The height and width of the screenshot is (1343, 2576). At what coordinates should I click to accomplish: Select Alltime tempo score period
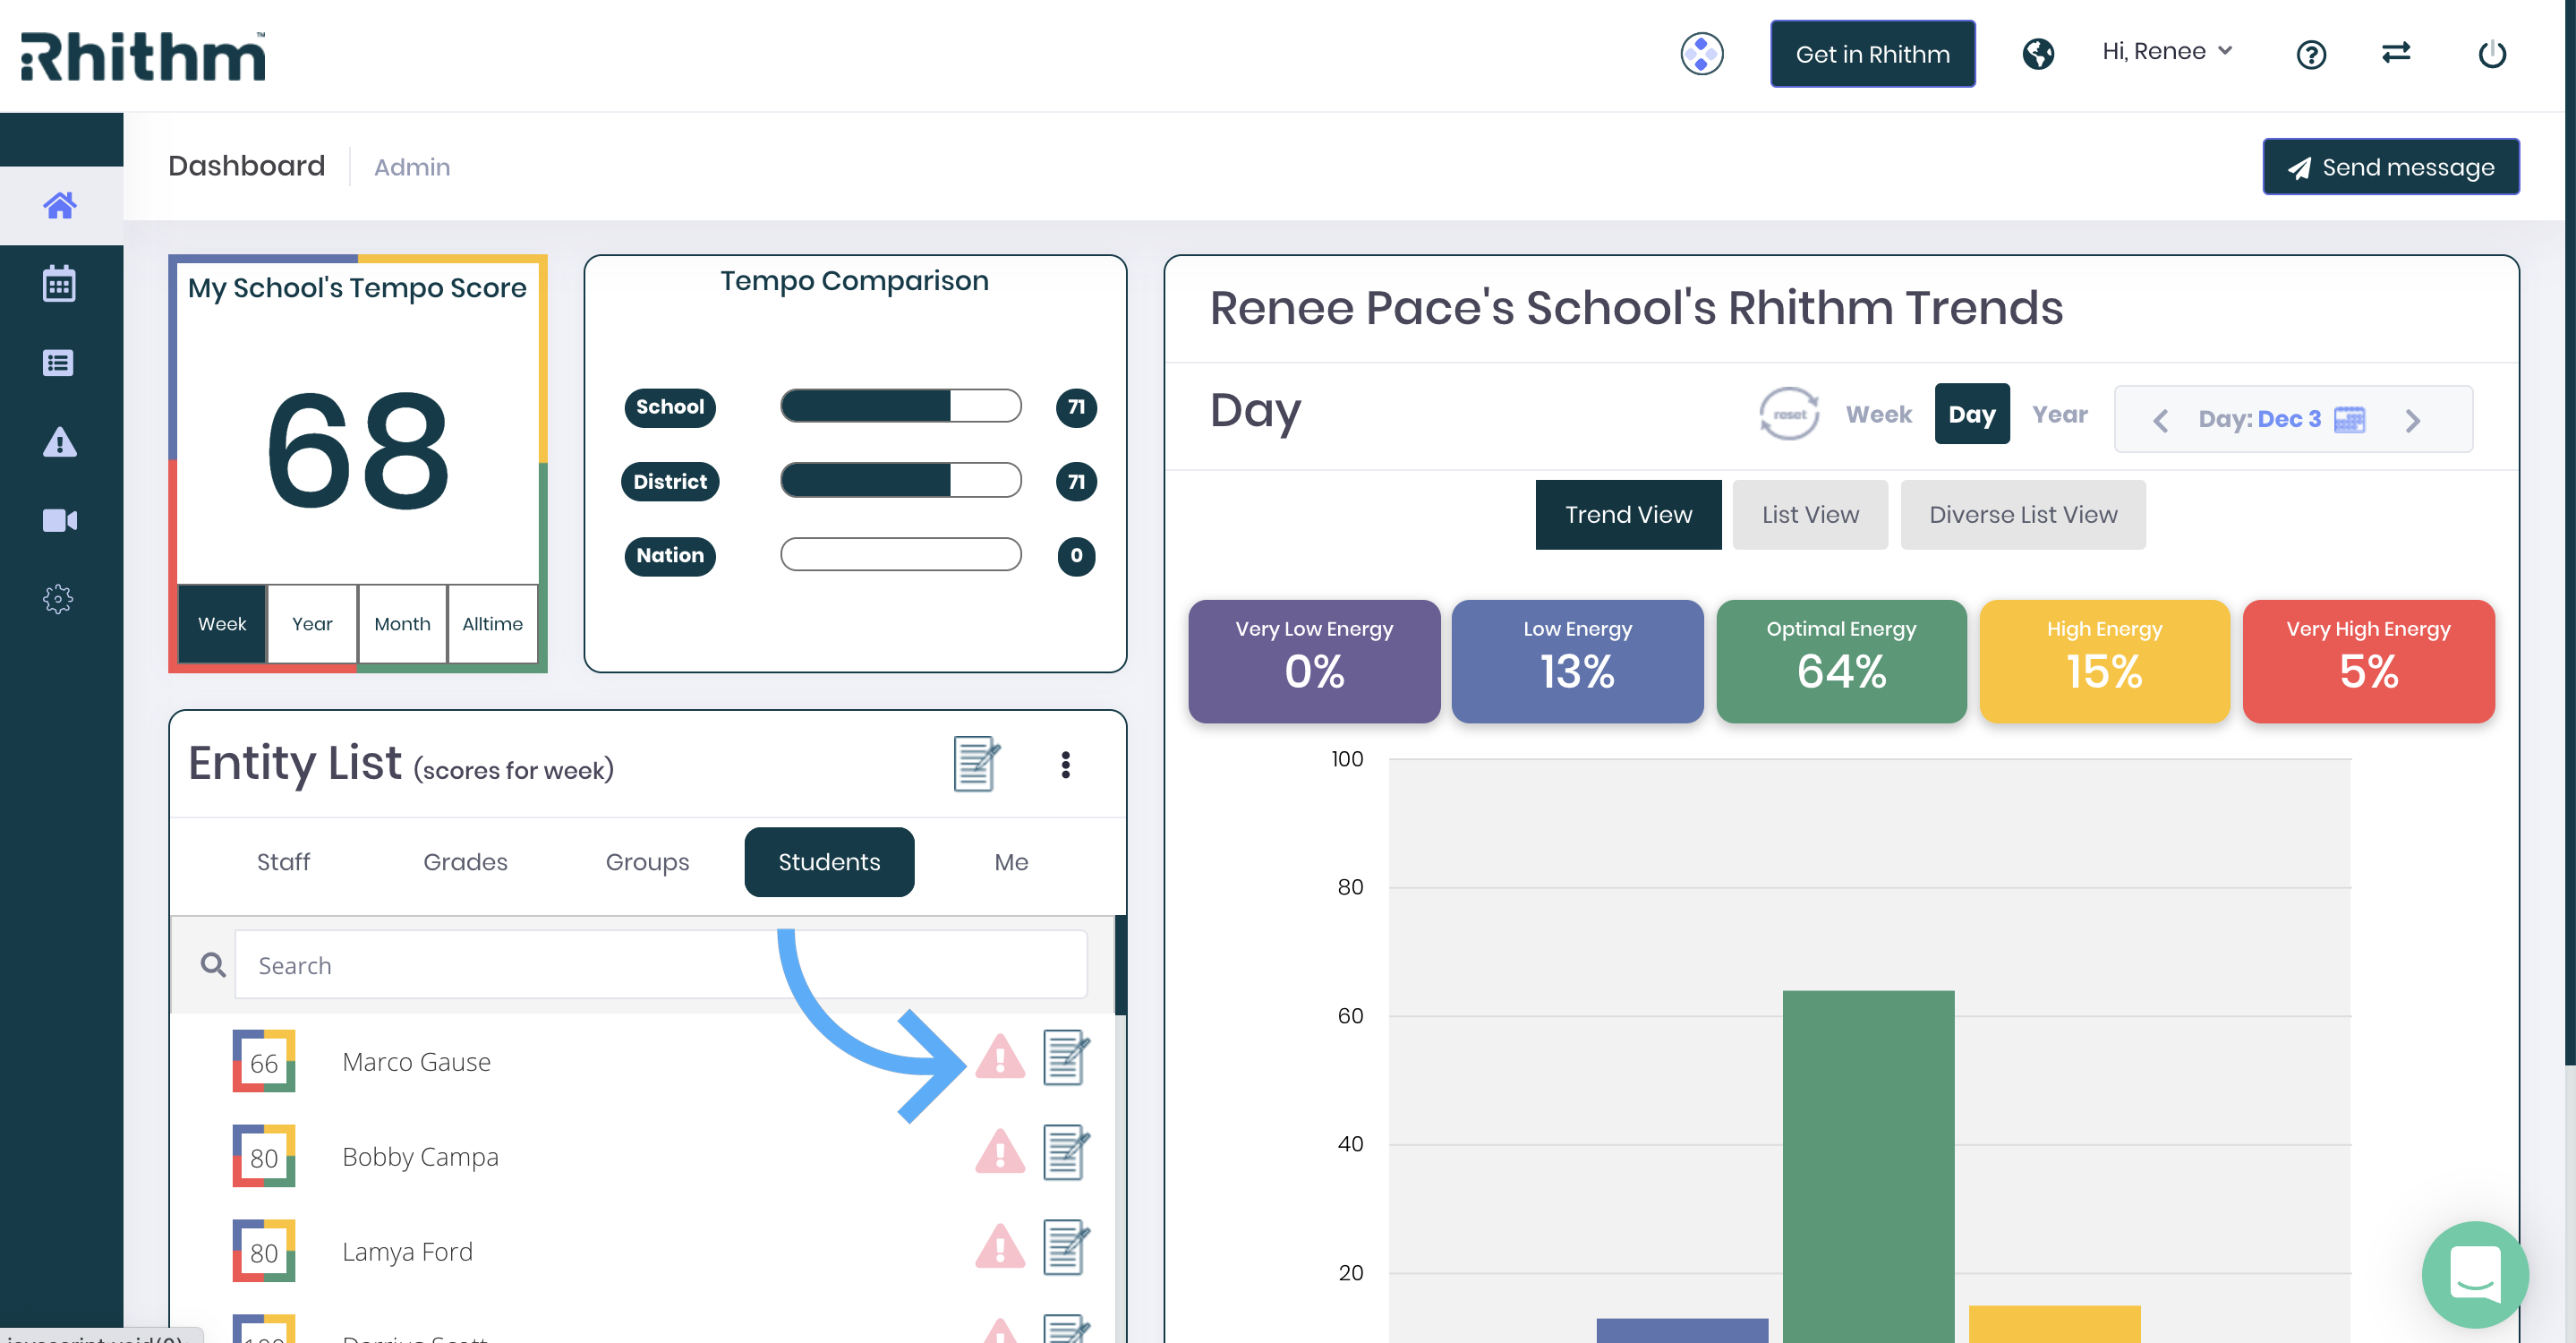(x=493, y=624)
